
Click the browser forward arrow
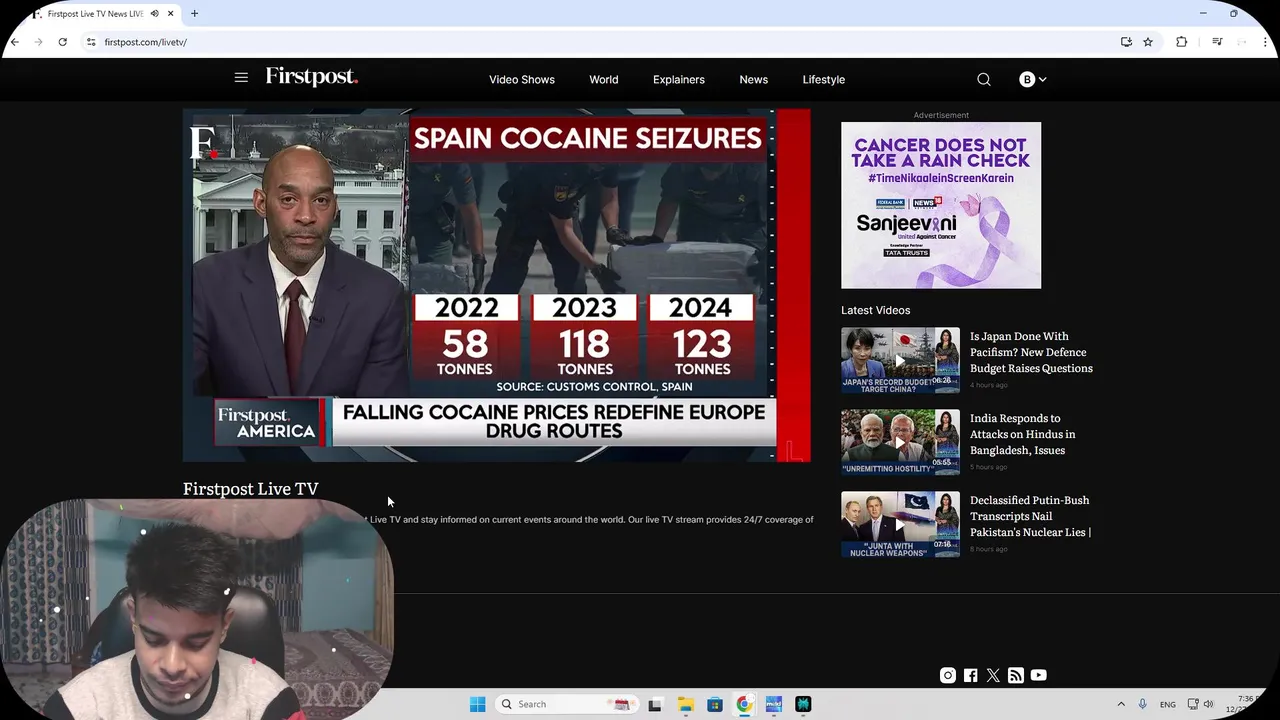pyautogui.click(x=39, y=42)
